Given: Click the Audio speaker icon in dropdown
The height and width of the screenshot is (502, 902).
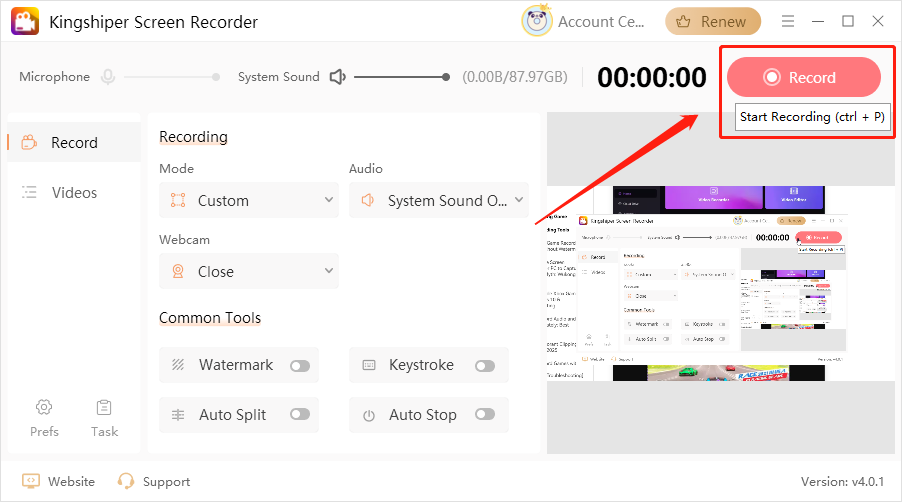Looking at the screenshot, I should [x=368, y=200].
